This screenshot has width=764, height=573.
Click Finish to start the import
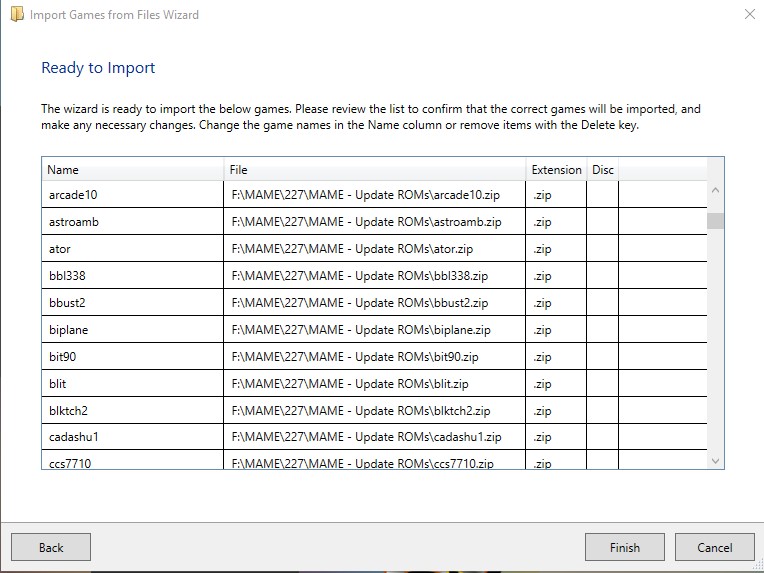pyautogui.click(x=625, y=547)
